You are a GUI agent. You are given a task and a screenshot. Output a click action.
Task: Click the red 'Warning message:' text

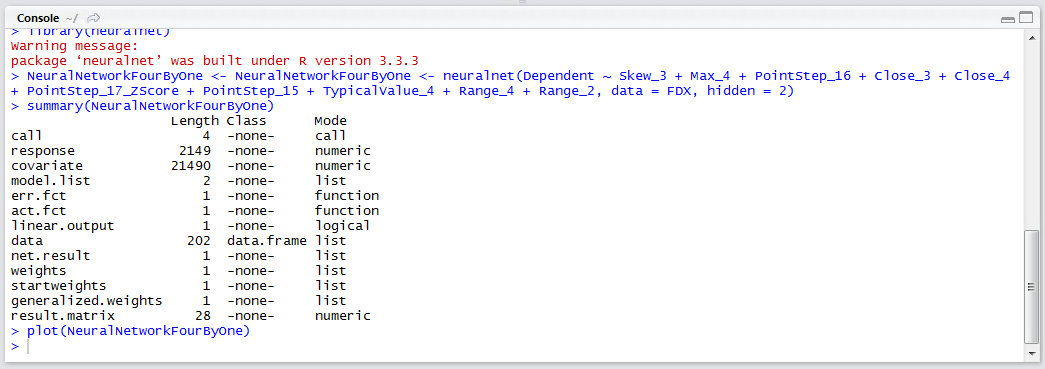tap(74, 46)
